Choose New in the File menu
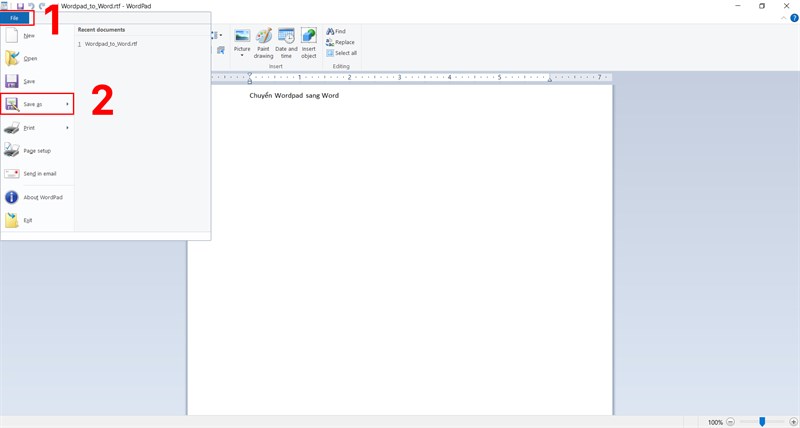The width and height of the screenshot is (800, 428). (x=37, y=36)
